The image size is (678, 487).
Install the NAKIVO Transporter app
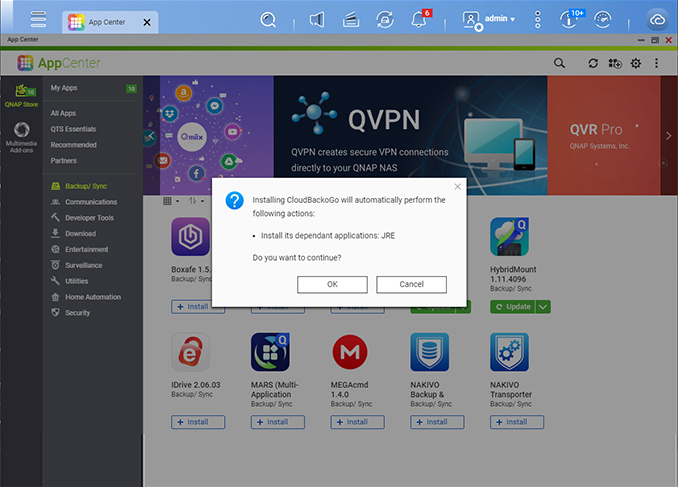[x=517, y=422]
